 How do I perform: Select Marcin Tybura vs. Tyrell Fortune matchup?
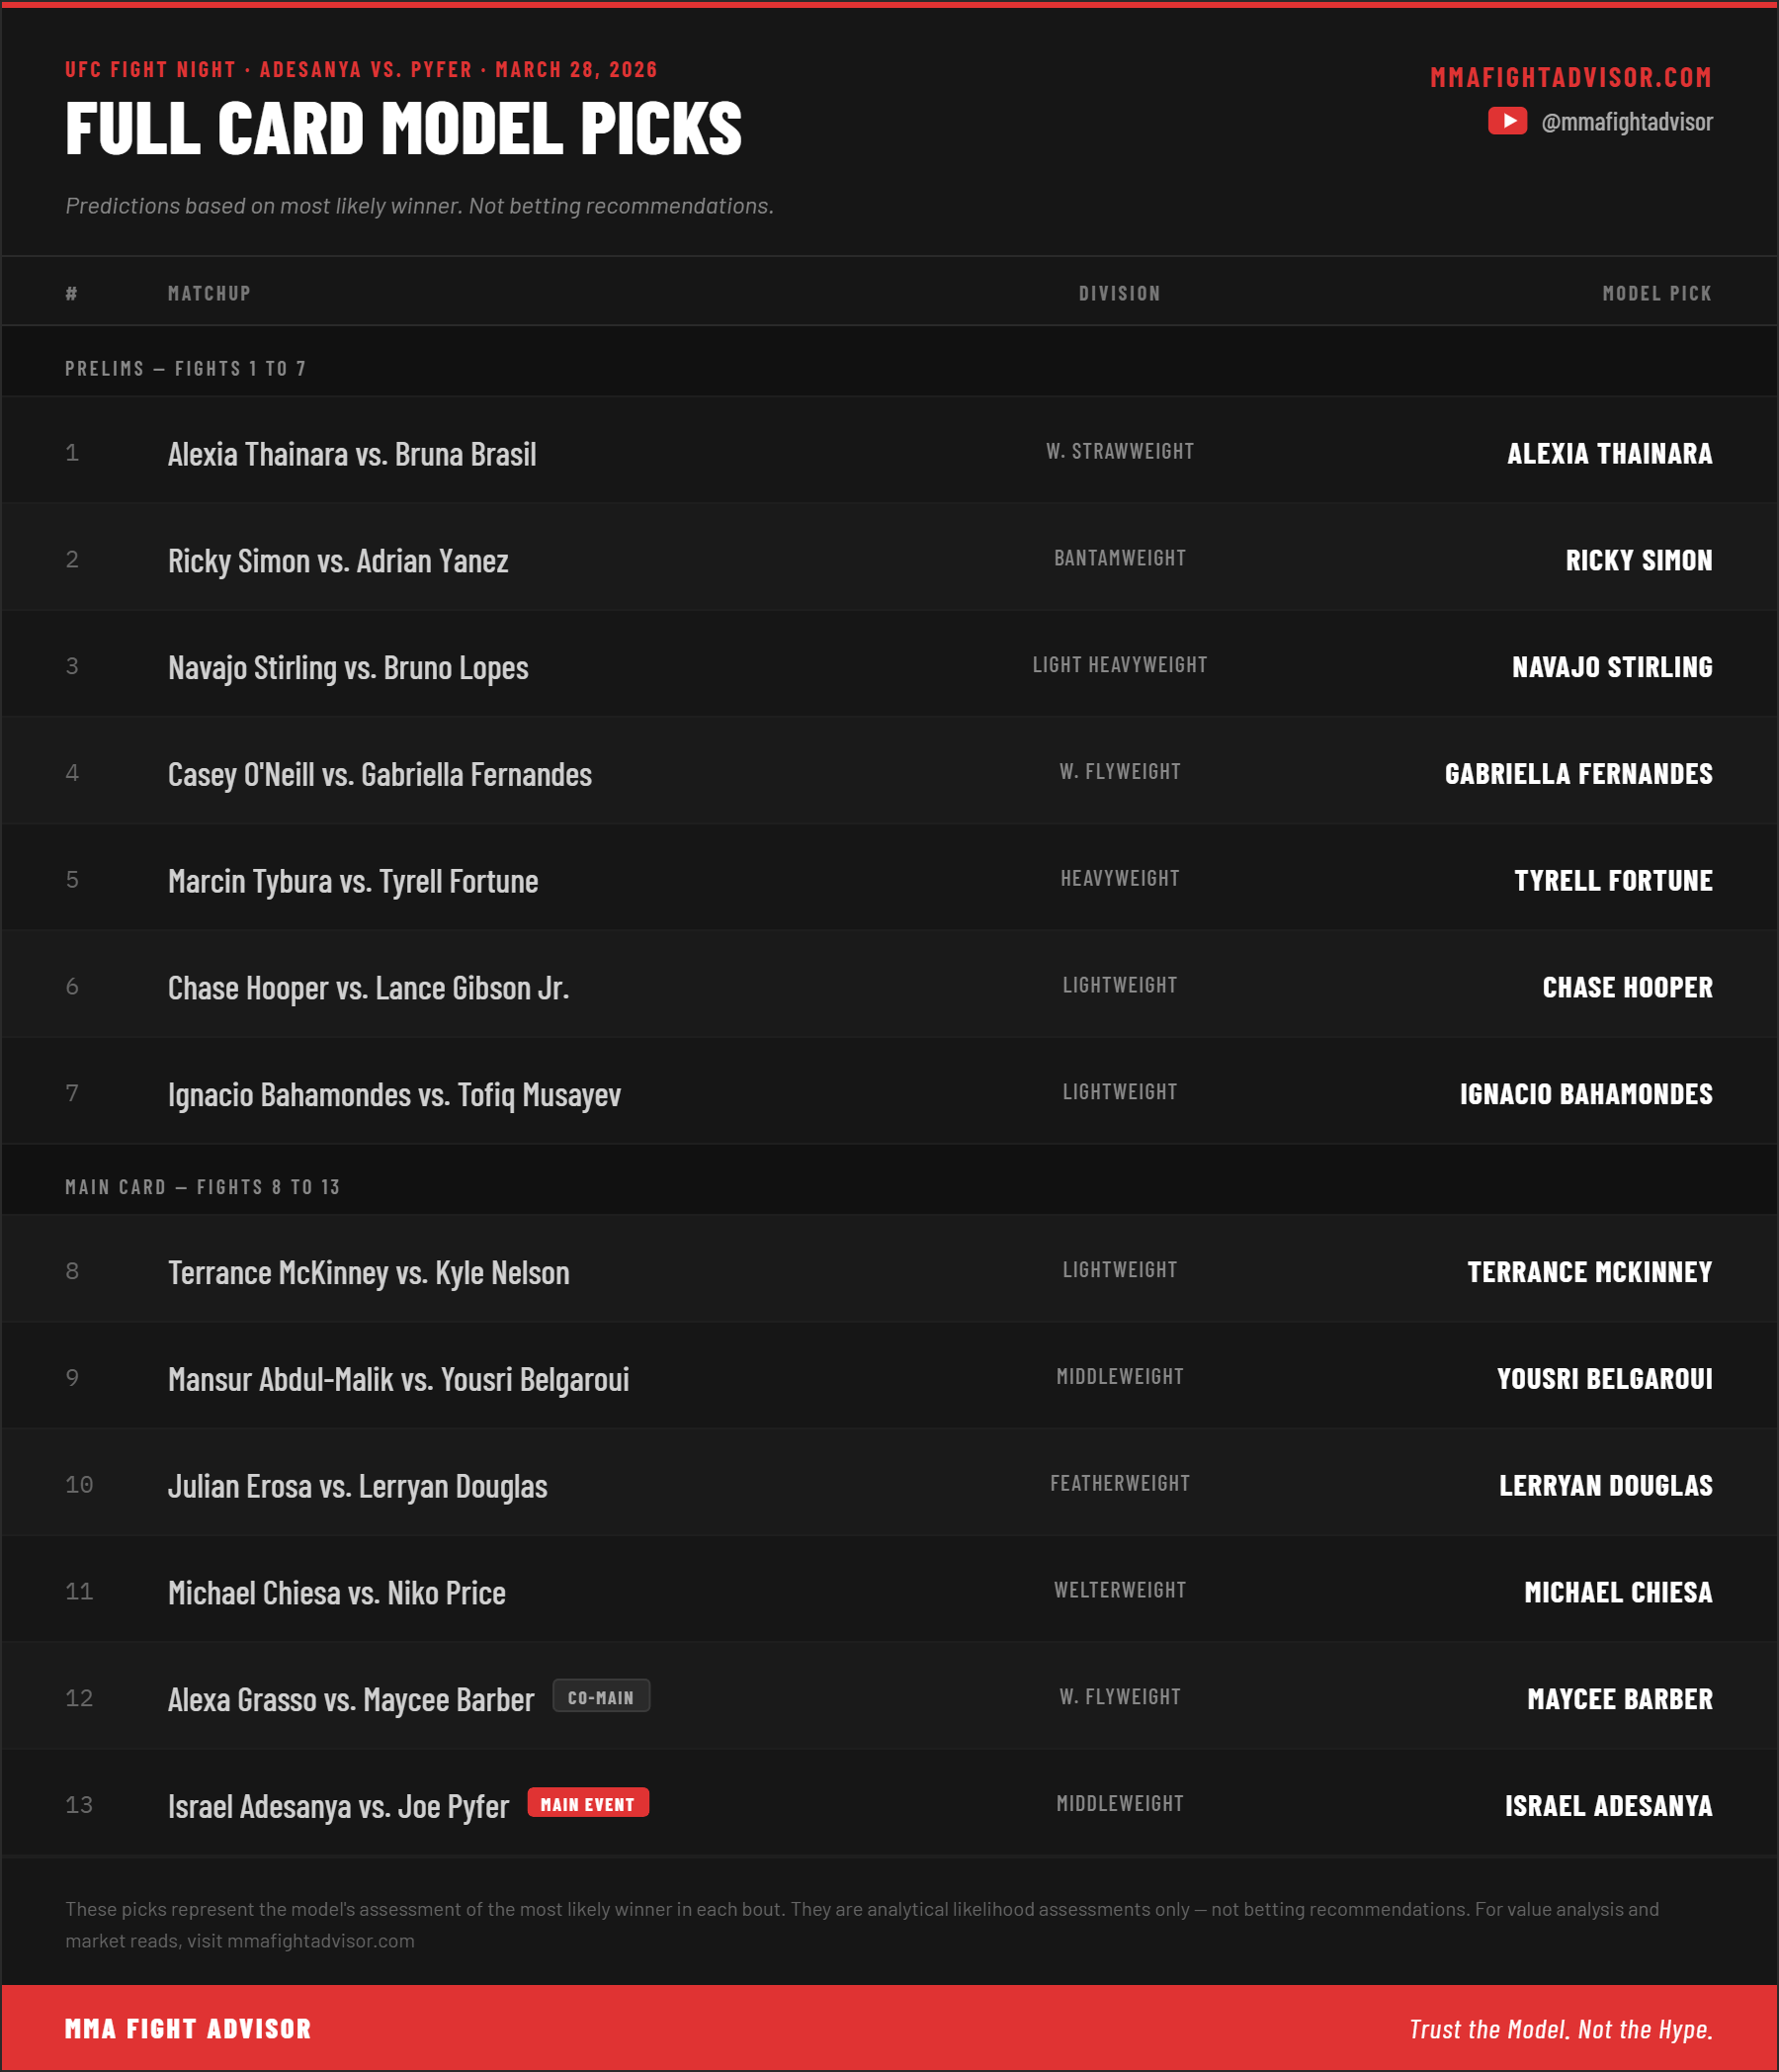353,881
